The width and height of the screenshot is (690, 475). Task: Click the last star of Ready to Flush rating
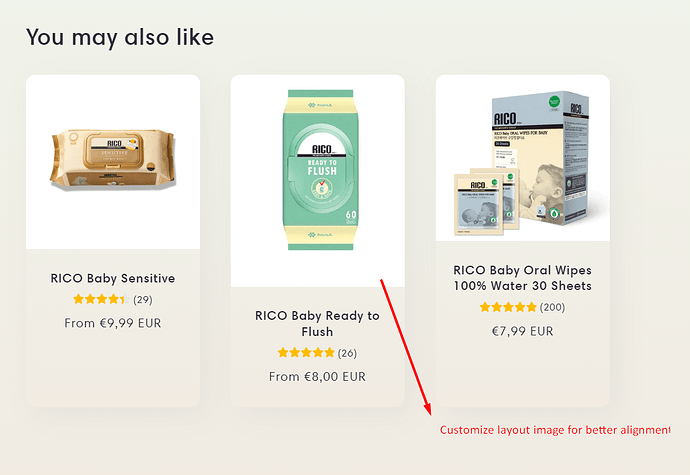point(330,353)
